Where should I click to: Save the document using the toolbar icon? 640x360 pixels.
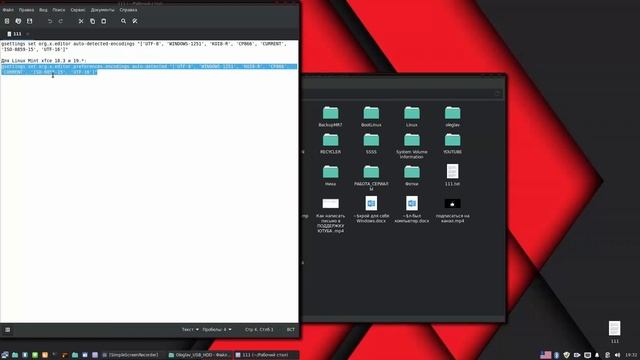pos(29,21)
